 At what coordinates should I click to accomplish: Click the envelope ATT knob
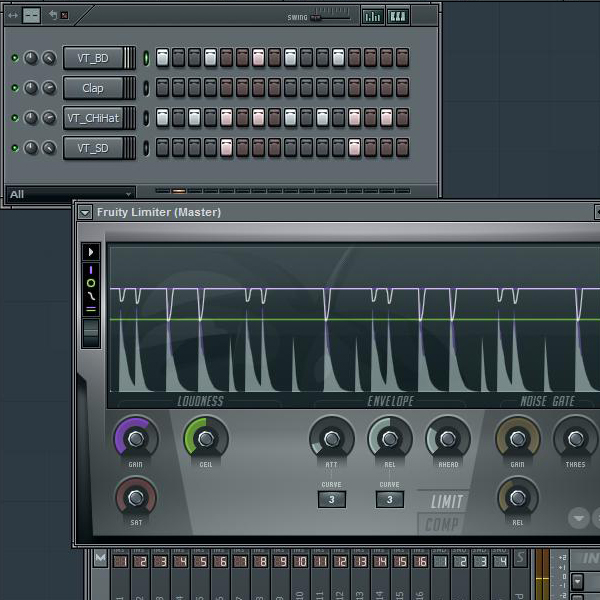click(331, 439)
